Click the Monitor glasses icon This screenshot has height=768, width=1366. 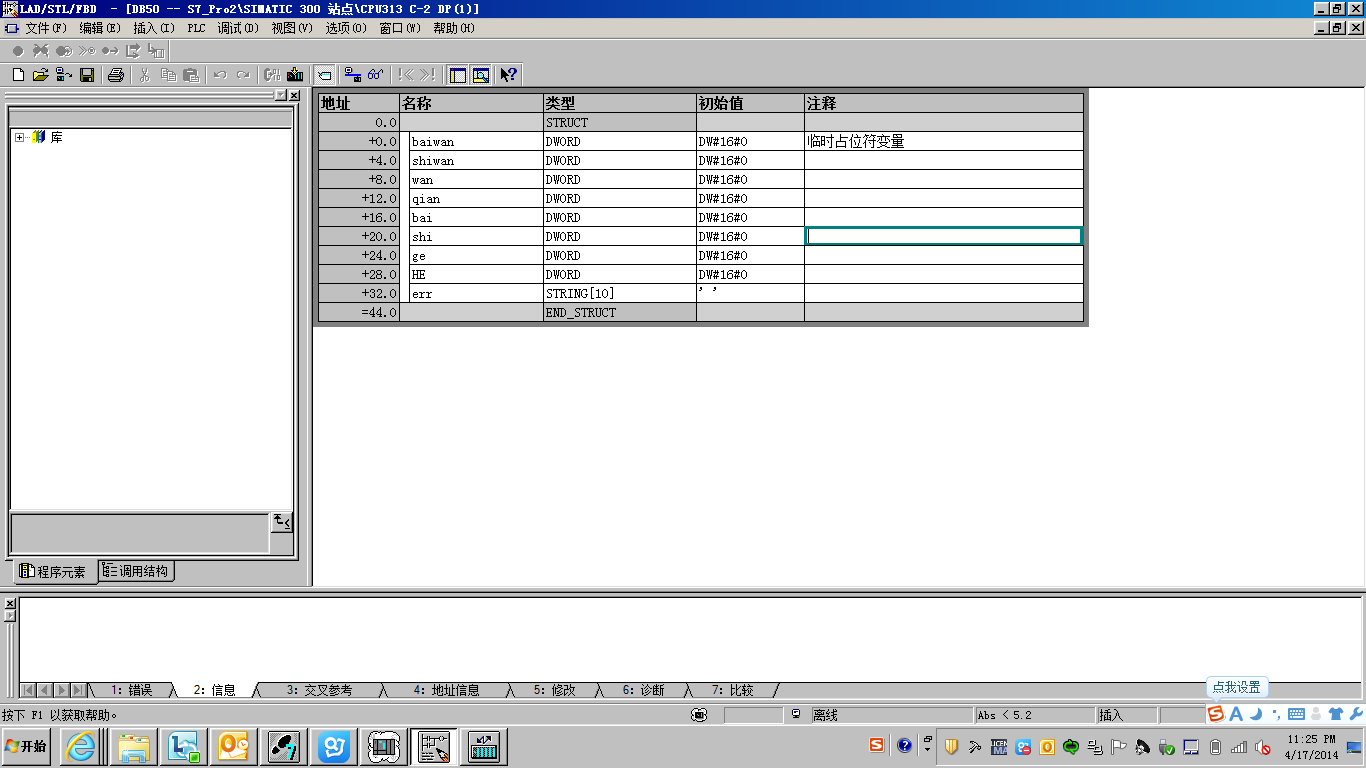[x=376, y=75]
